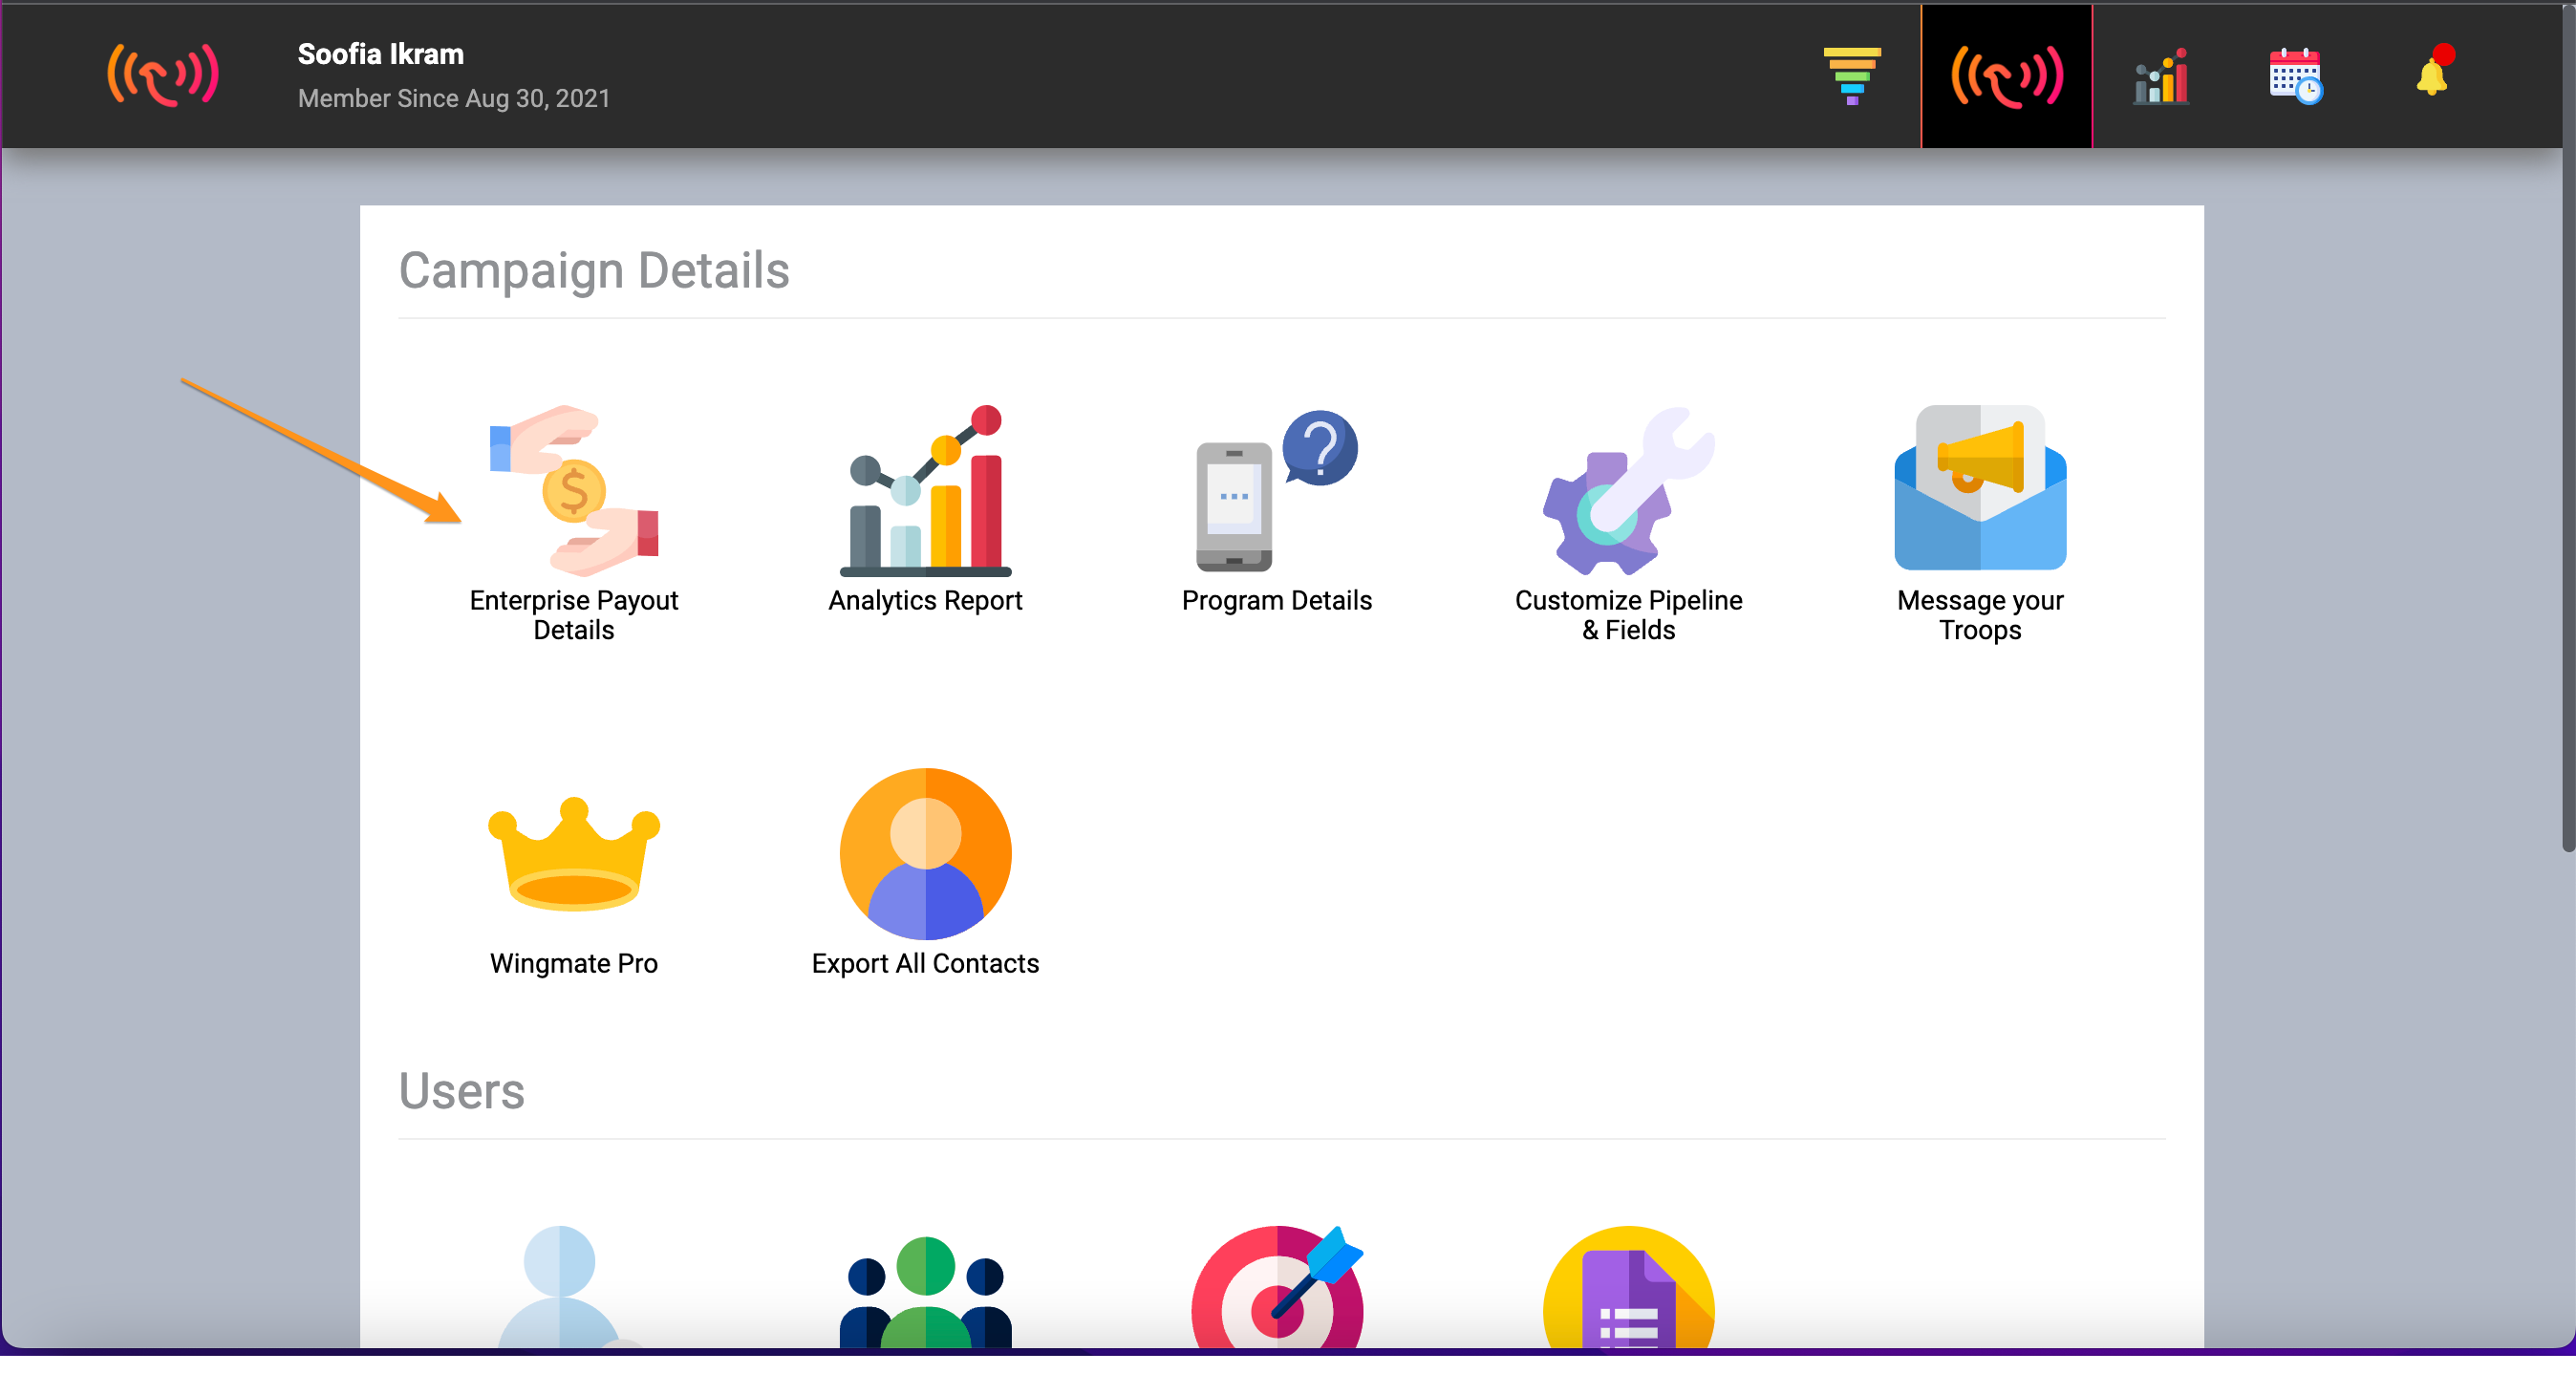
Task: Open the notifications bell icon
Action: [x=2433, y=72]
